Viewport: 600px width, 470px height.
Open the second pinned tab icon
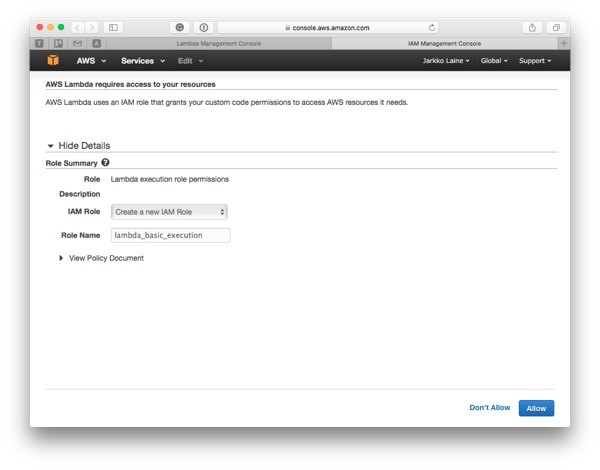(x=58, y=43)
